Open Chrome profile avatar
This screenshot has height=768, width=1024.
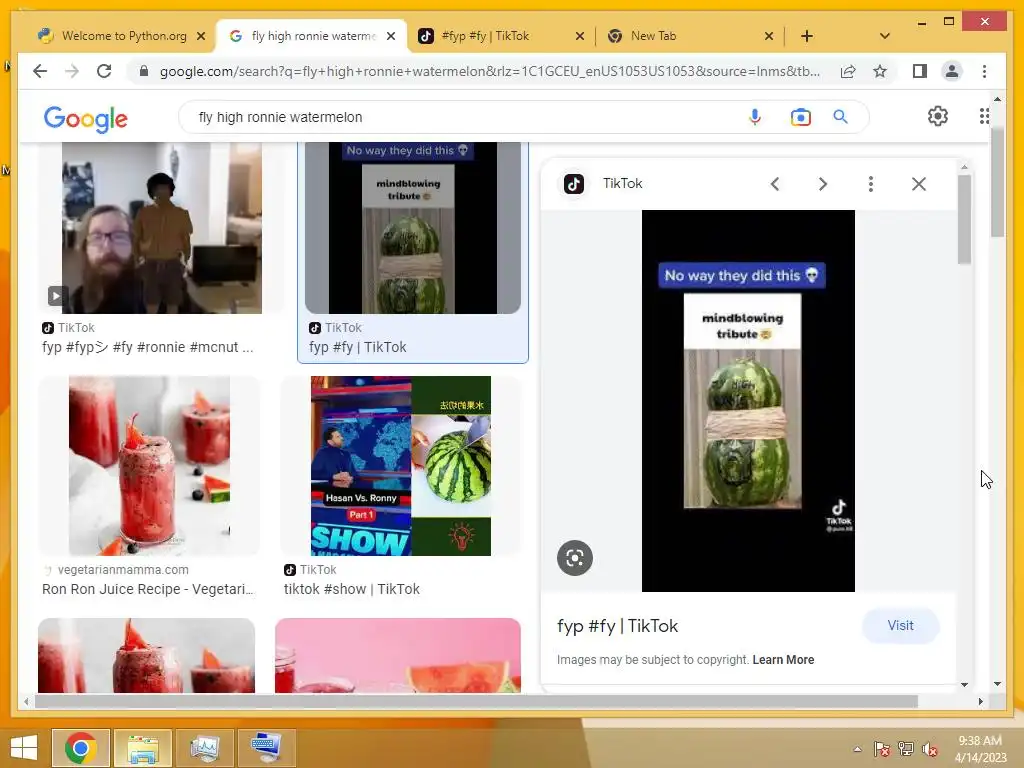pyautogui.click(x=952, y=71)
